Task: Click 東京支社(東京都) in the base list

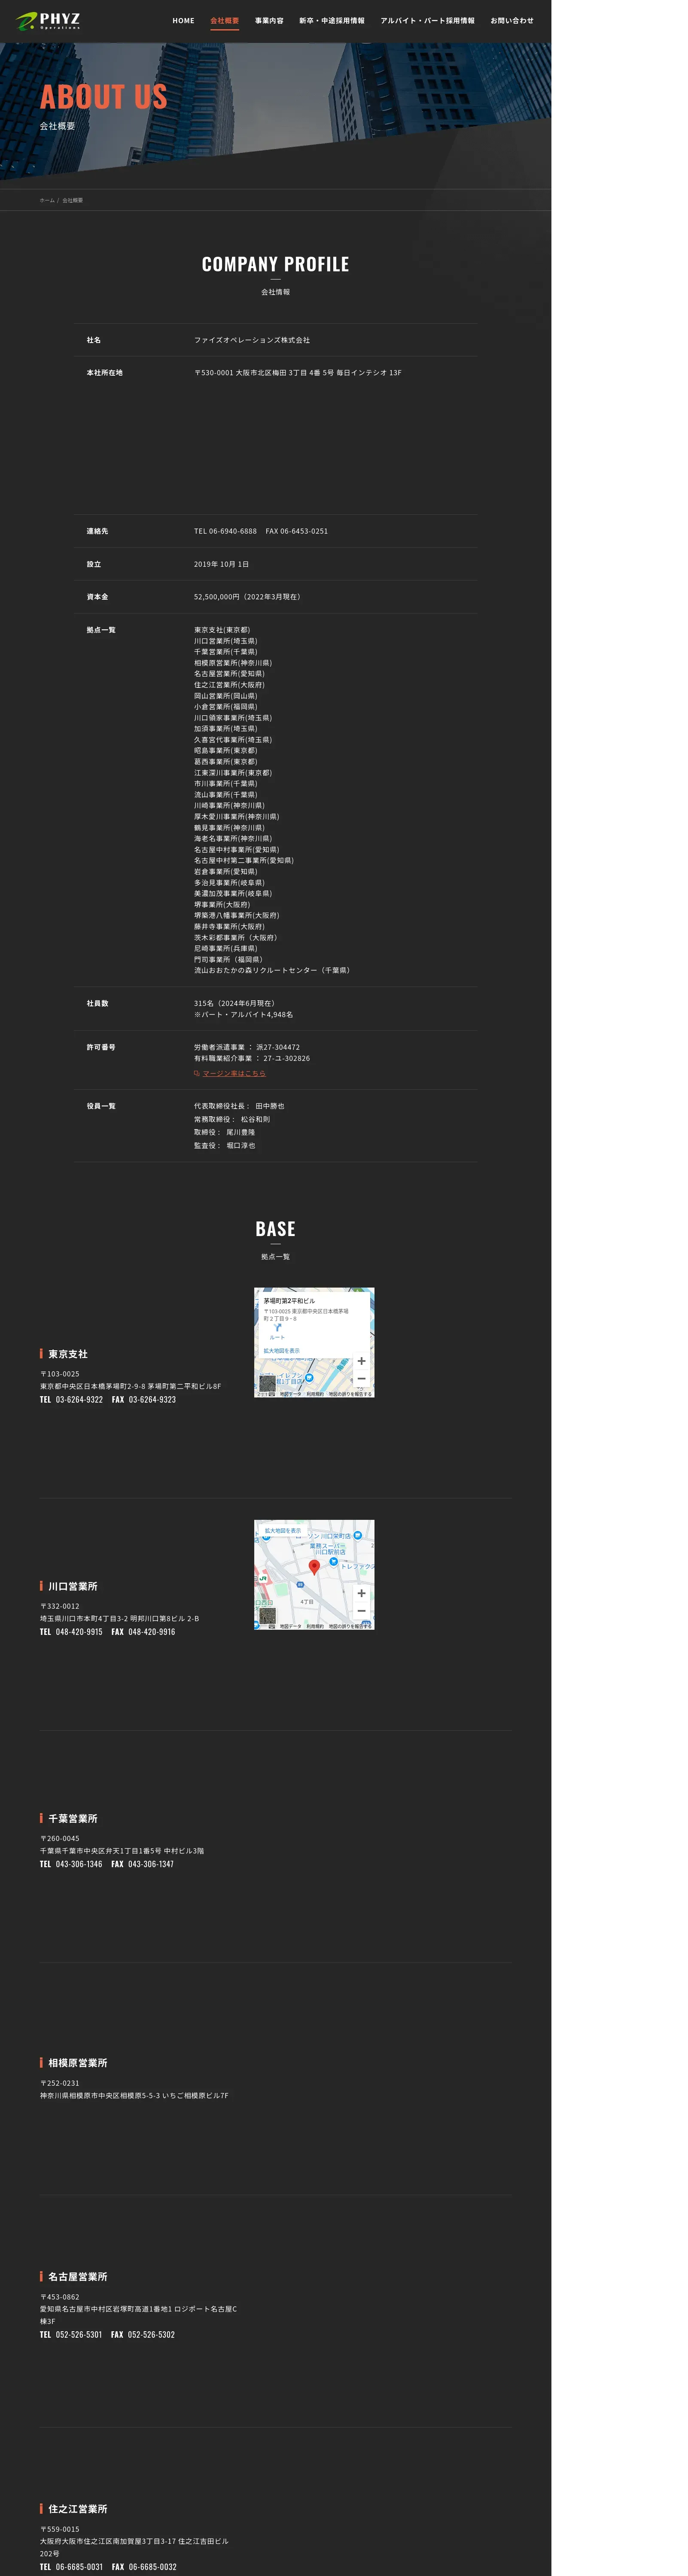Action: (222, 630)
